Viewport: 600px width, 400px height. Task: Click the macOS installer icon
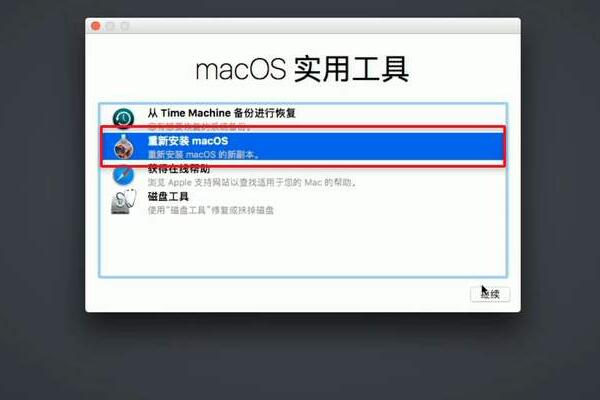pos(123,147)
